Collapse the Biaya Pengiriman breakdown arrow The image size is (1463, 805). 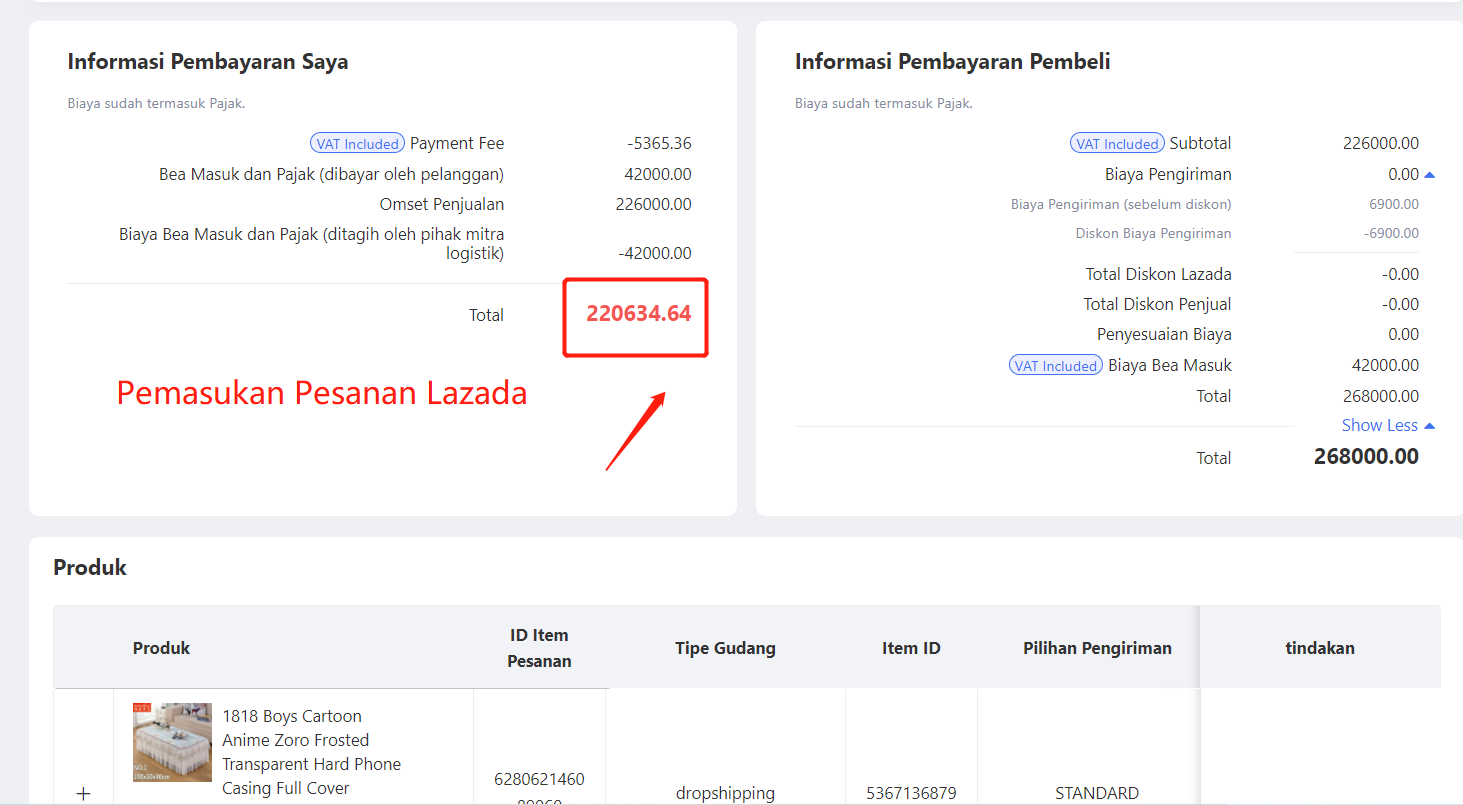click(x=1429, y=175)
